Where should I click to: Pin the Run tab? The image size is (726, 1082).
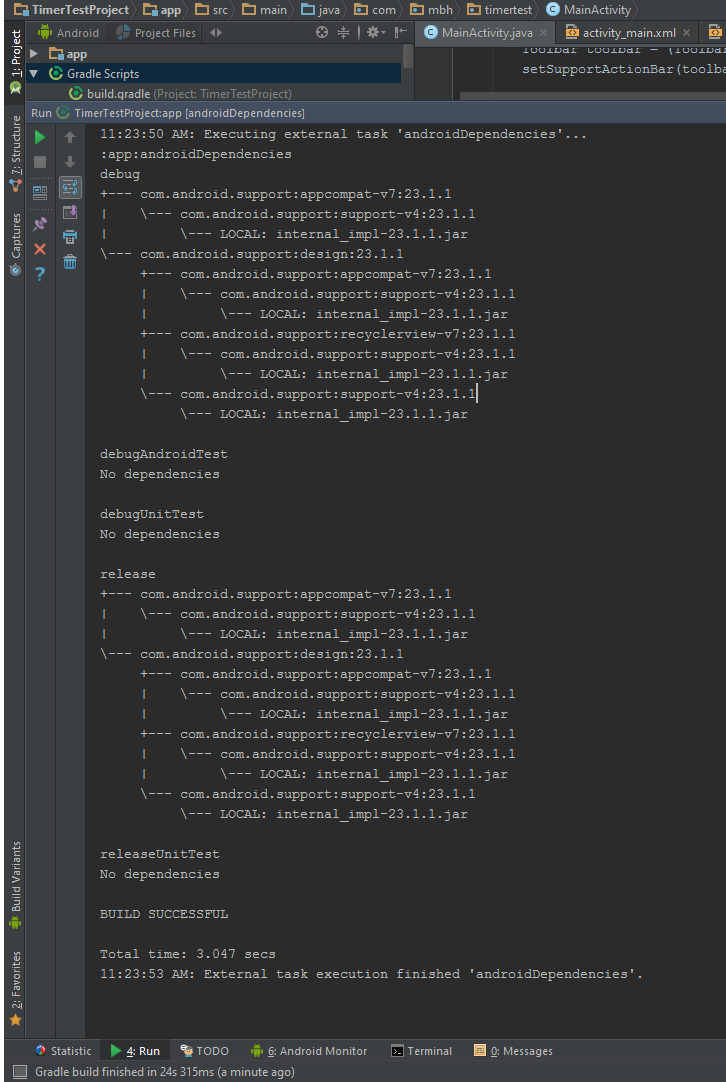click(40, 224)
